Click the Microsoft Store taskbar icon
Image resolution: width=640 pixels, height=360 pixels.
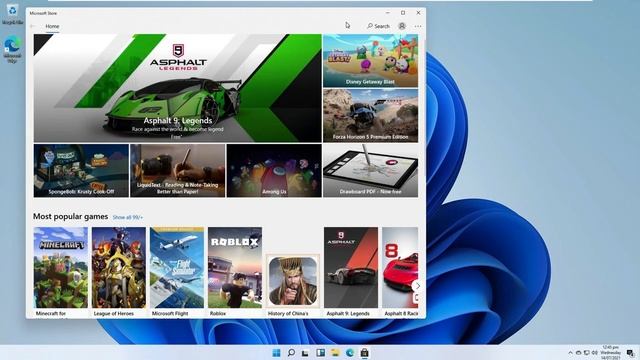(x=364, y=353)
